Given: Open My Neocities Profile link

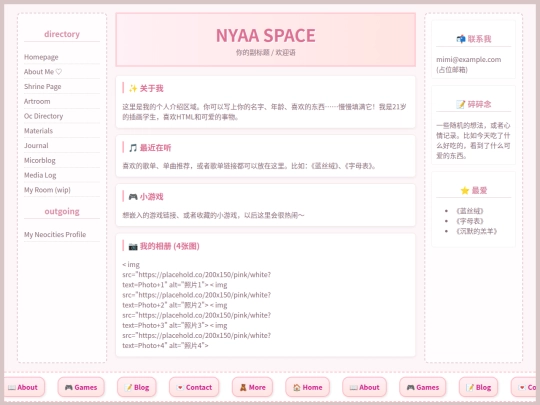Looking at the screenshot, I should point(55,235).
